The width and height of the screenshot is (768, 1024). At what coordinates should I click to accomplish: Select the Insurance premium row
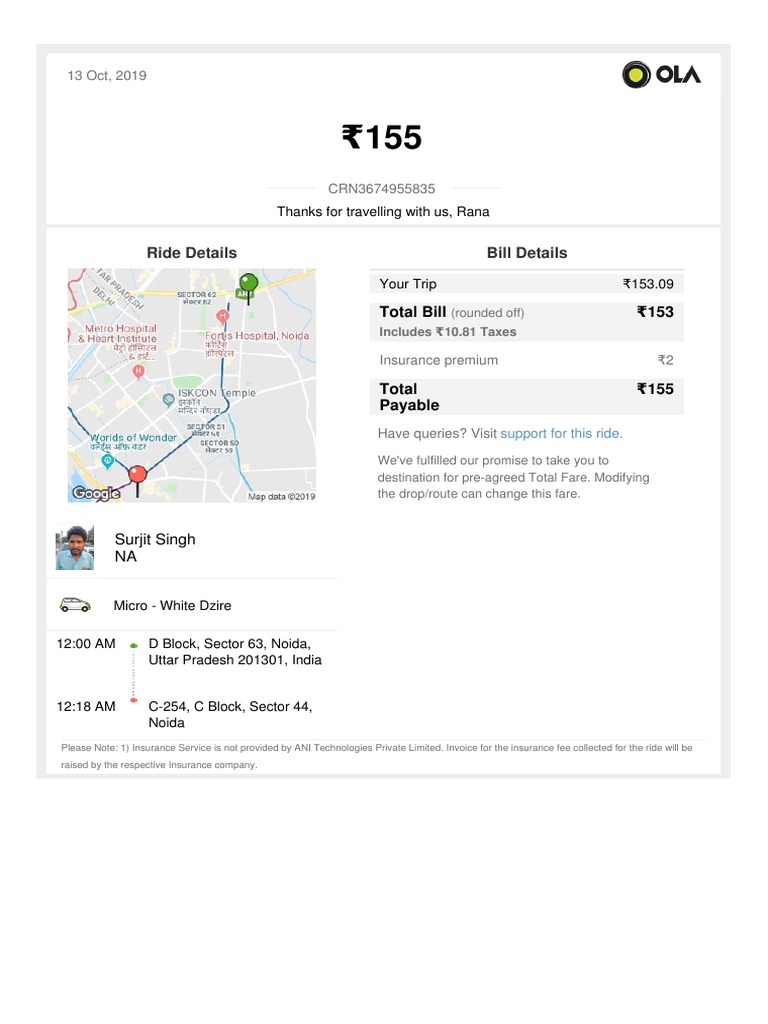(x=526, y=360)
